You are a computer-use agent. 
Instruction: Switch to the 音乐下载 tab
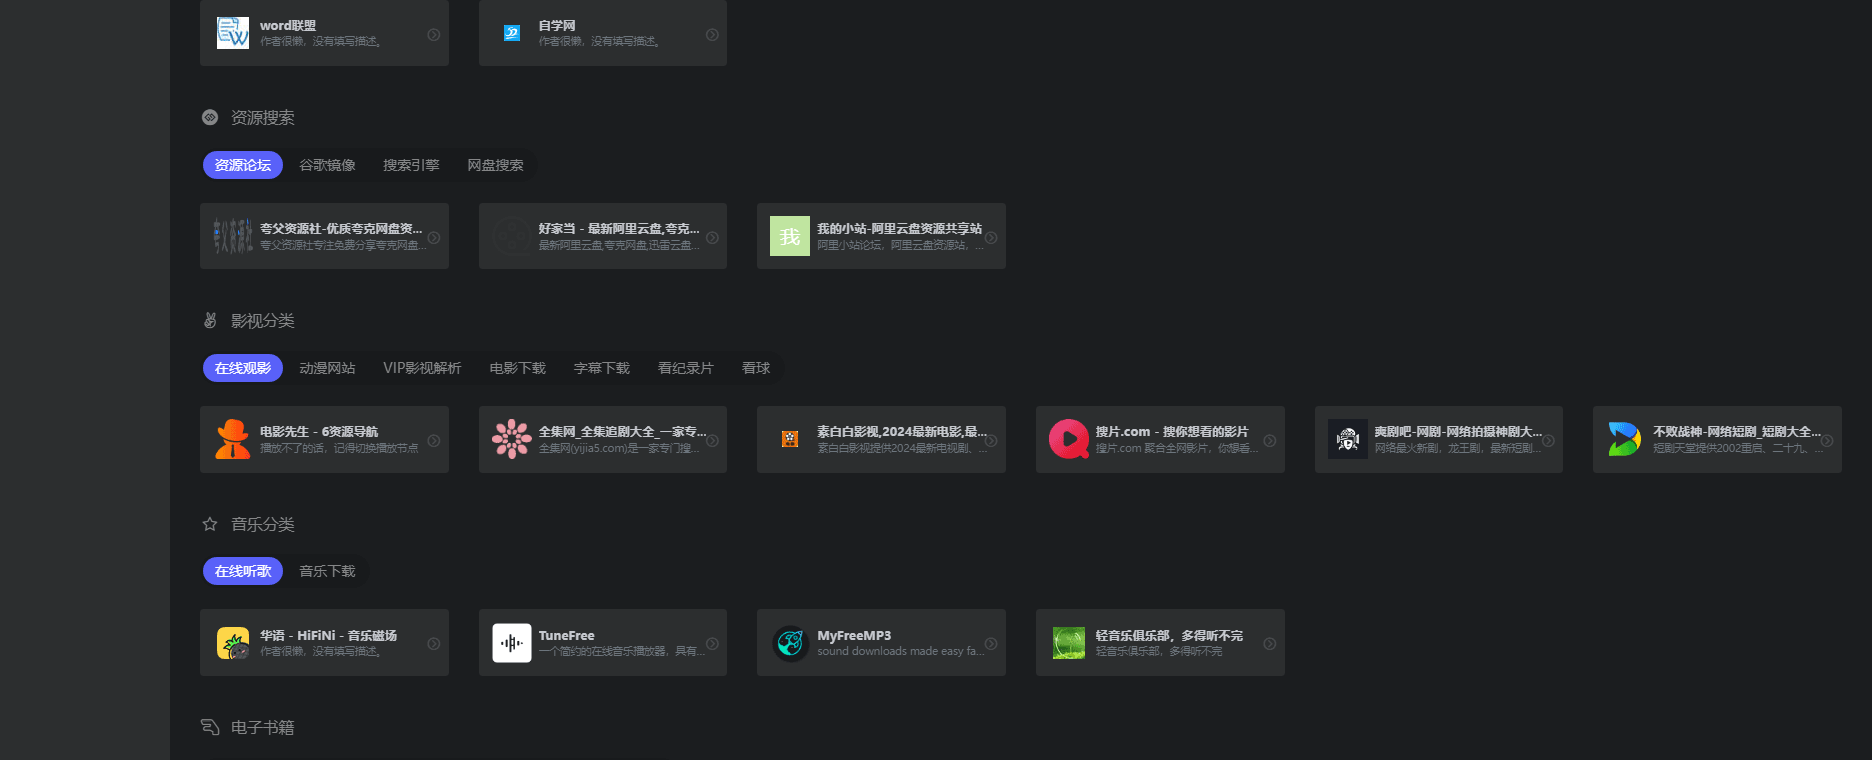[327, 571]
